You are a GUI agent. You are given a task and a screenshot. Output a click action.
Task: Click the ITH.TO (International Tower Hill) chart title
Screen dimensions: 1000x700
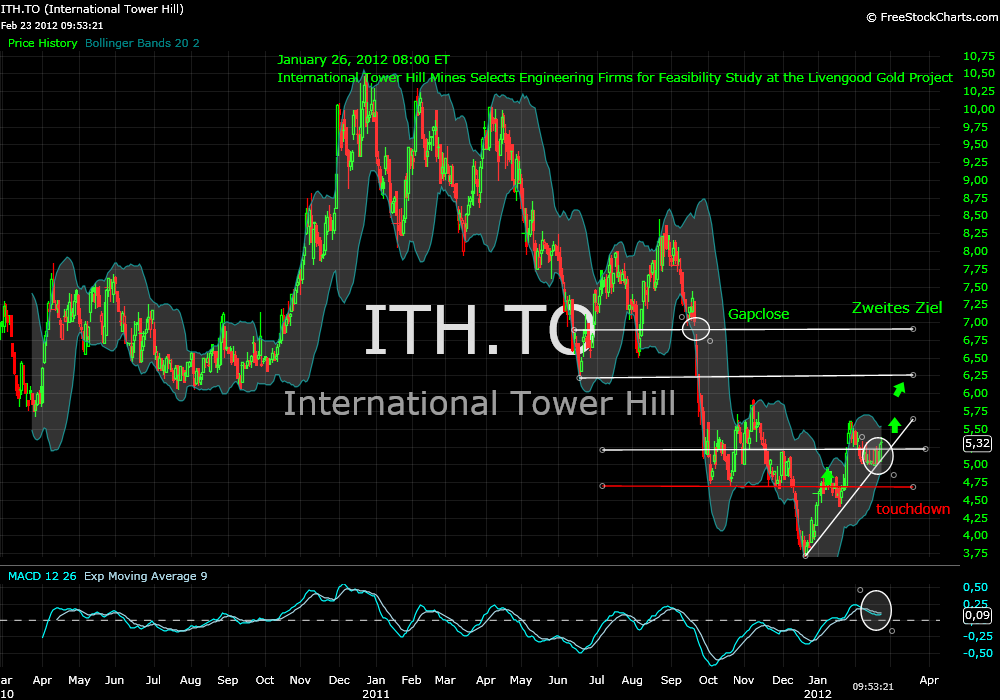(x=92, y=9)
